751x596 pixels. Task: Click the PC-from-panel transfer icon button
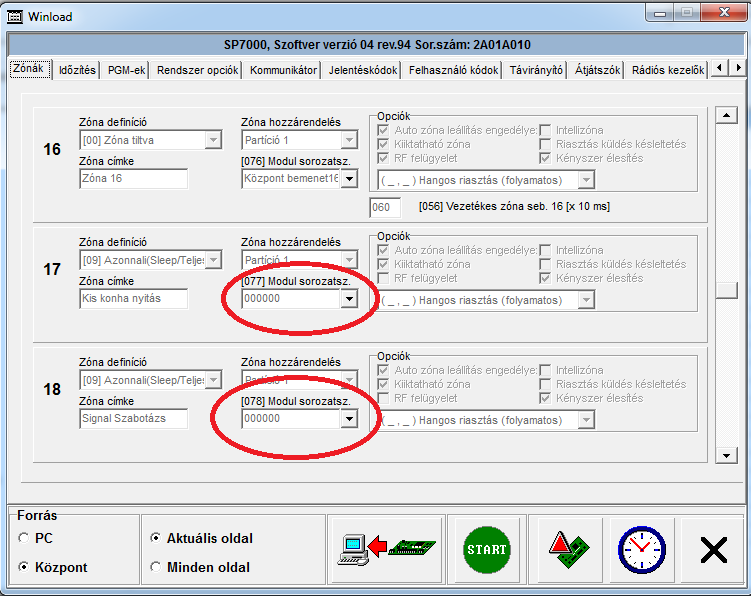(x=387, y=549)
